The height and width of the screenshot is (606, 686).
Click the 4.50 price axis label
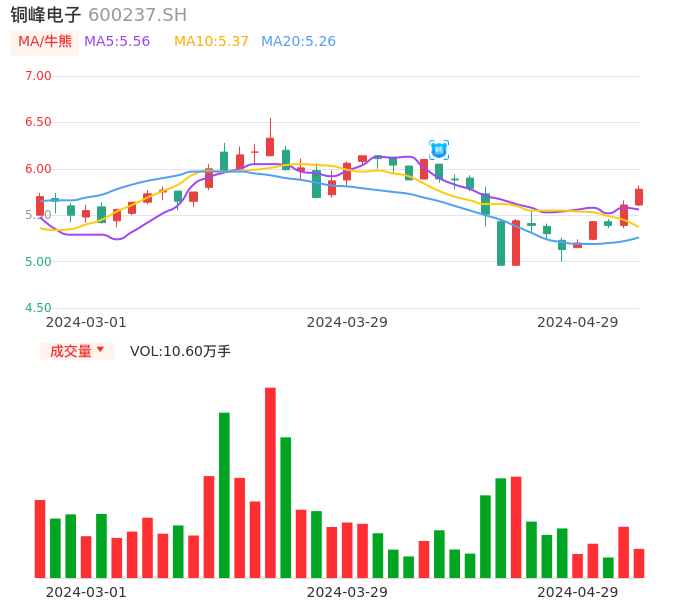[38, 308]
